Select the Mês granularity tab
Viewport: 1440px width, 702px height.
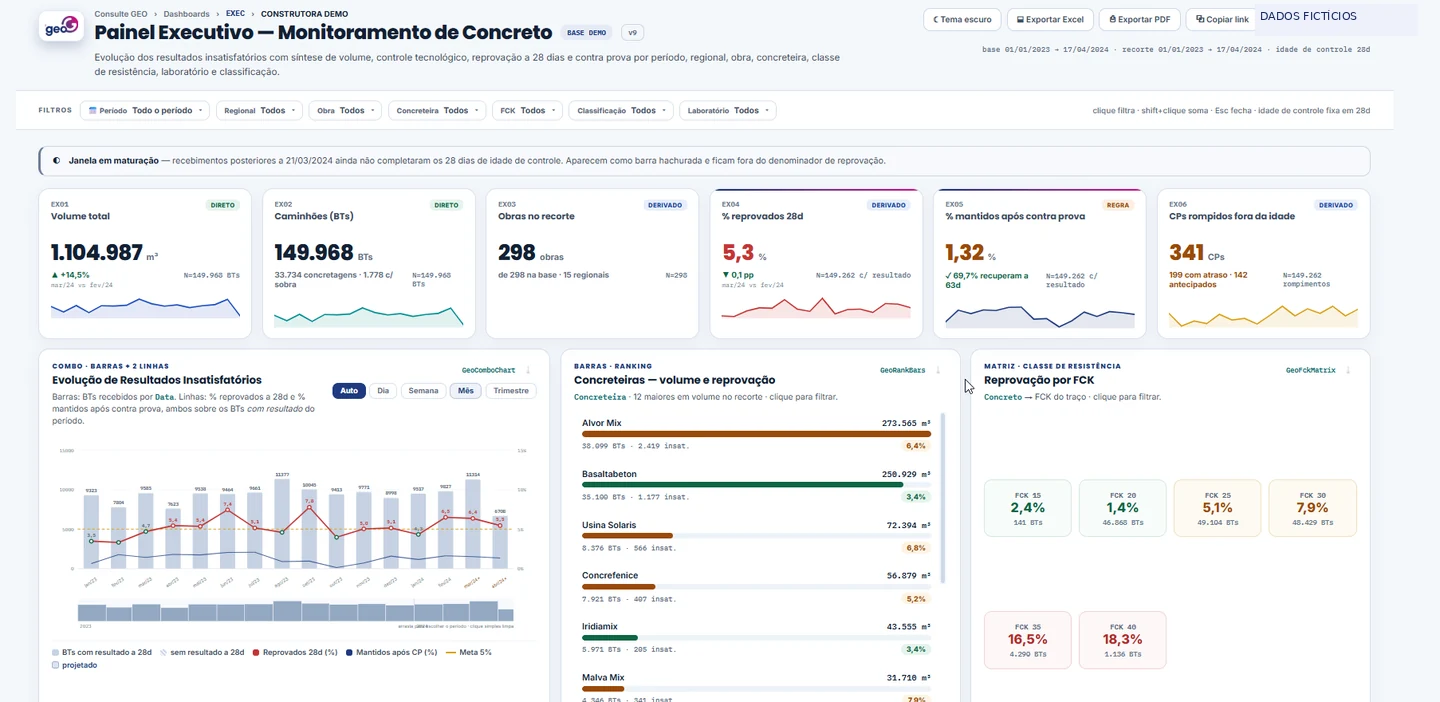[465, 391]
